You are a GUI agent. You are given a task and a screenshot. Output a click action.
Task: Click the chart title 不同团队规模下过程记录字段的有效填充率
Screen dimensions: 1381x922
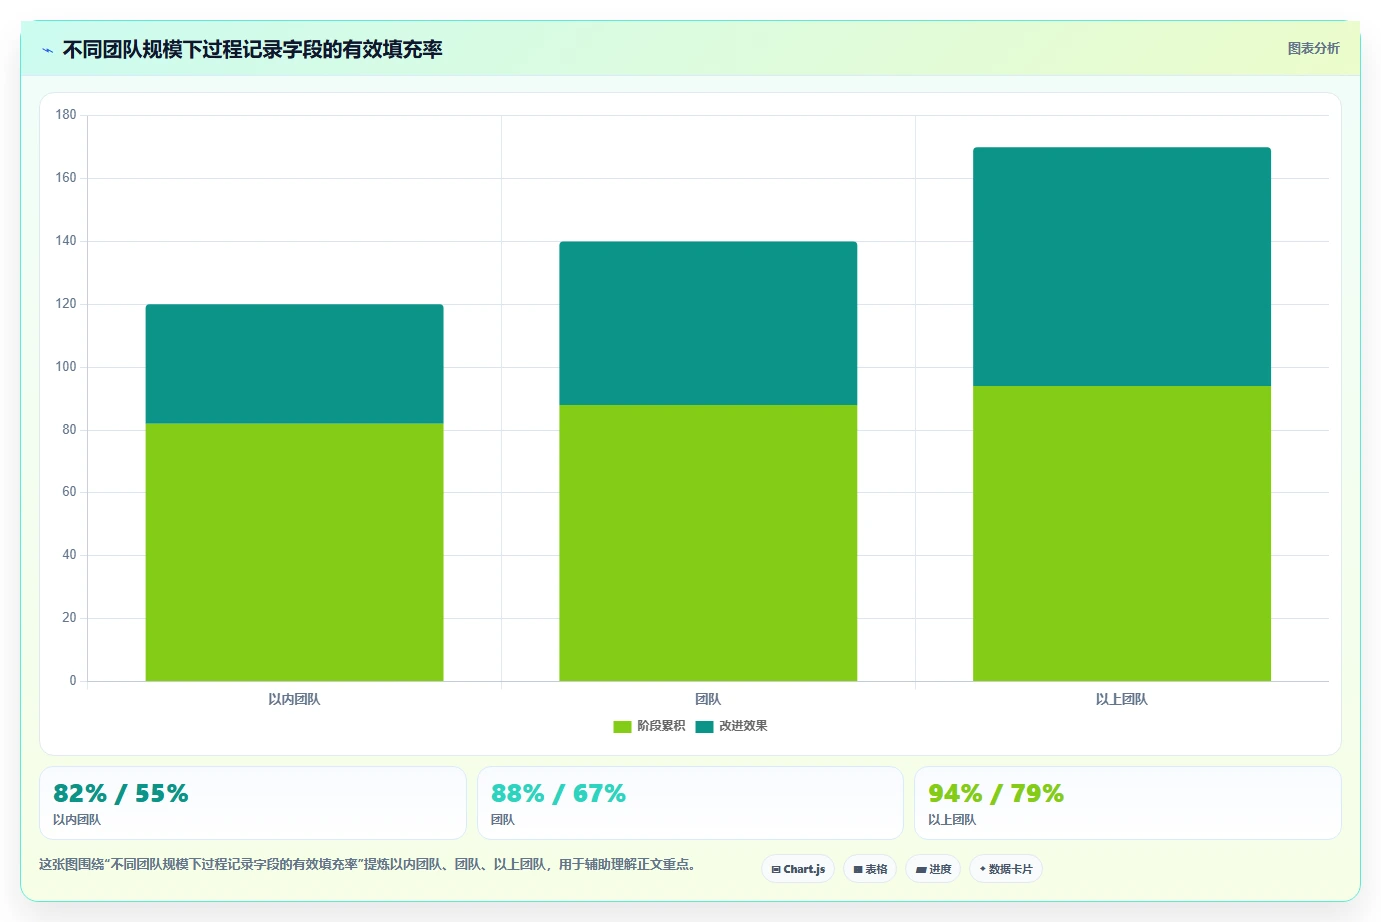pyautogui.click(x=252, y=50)
